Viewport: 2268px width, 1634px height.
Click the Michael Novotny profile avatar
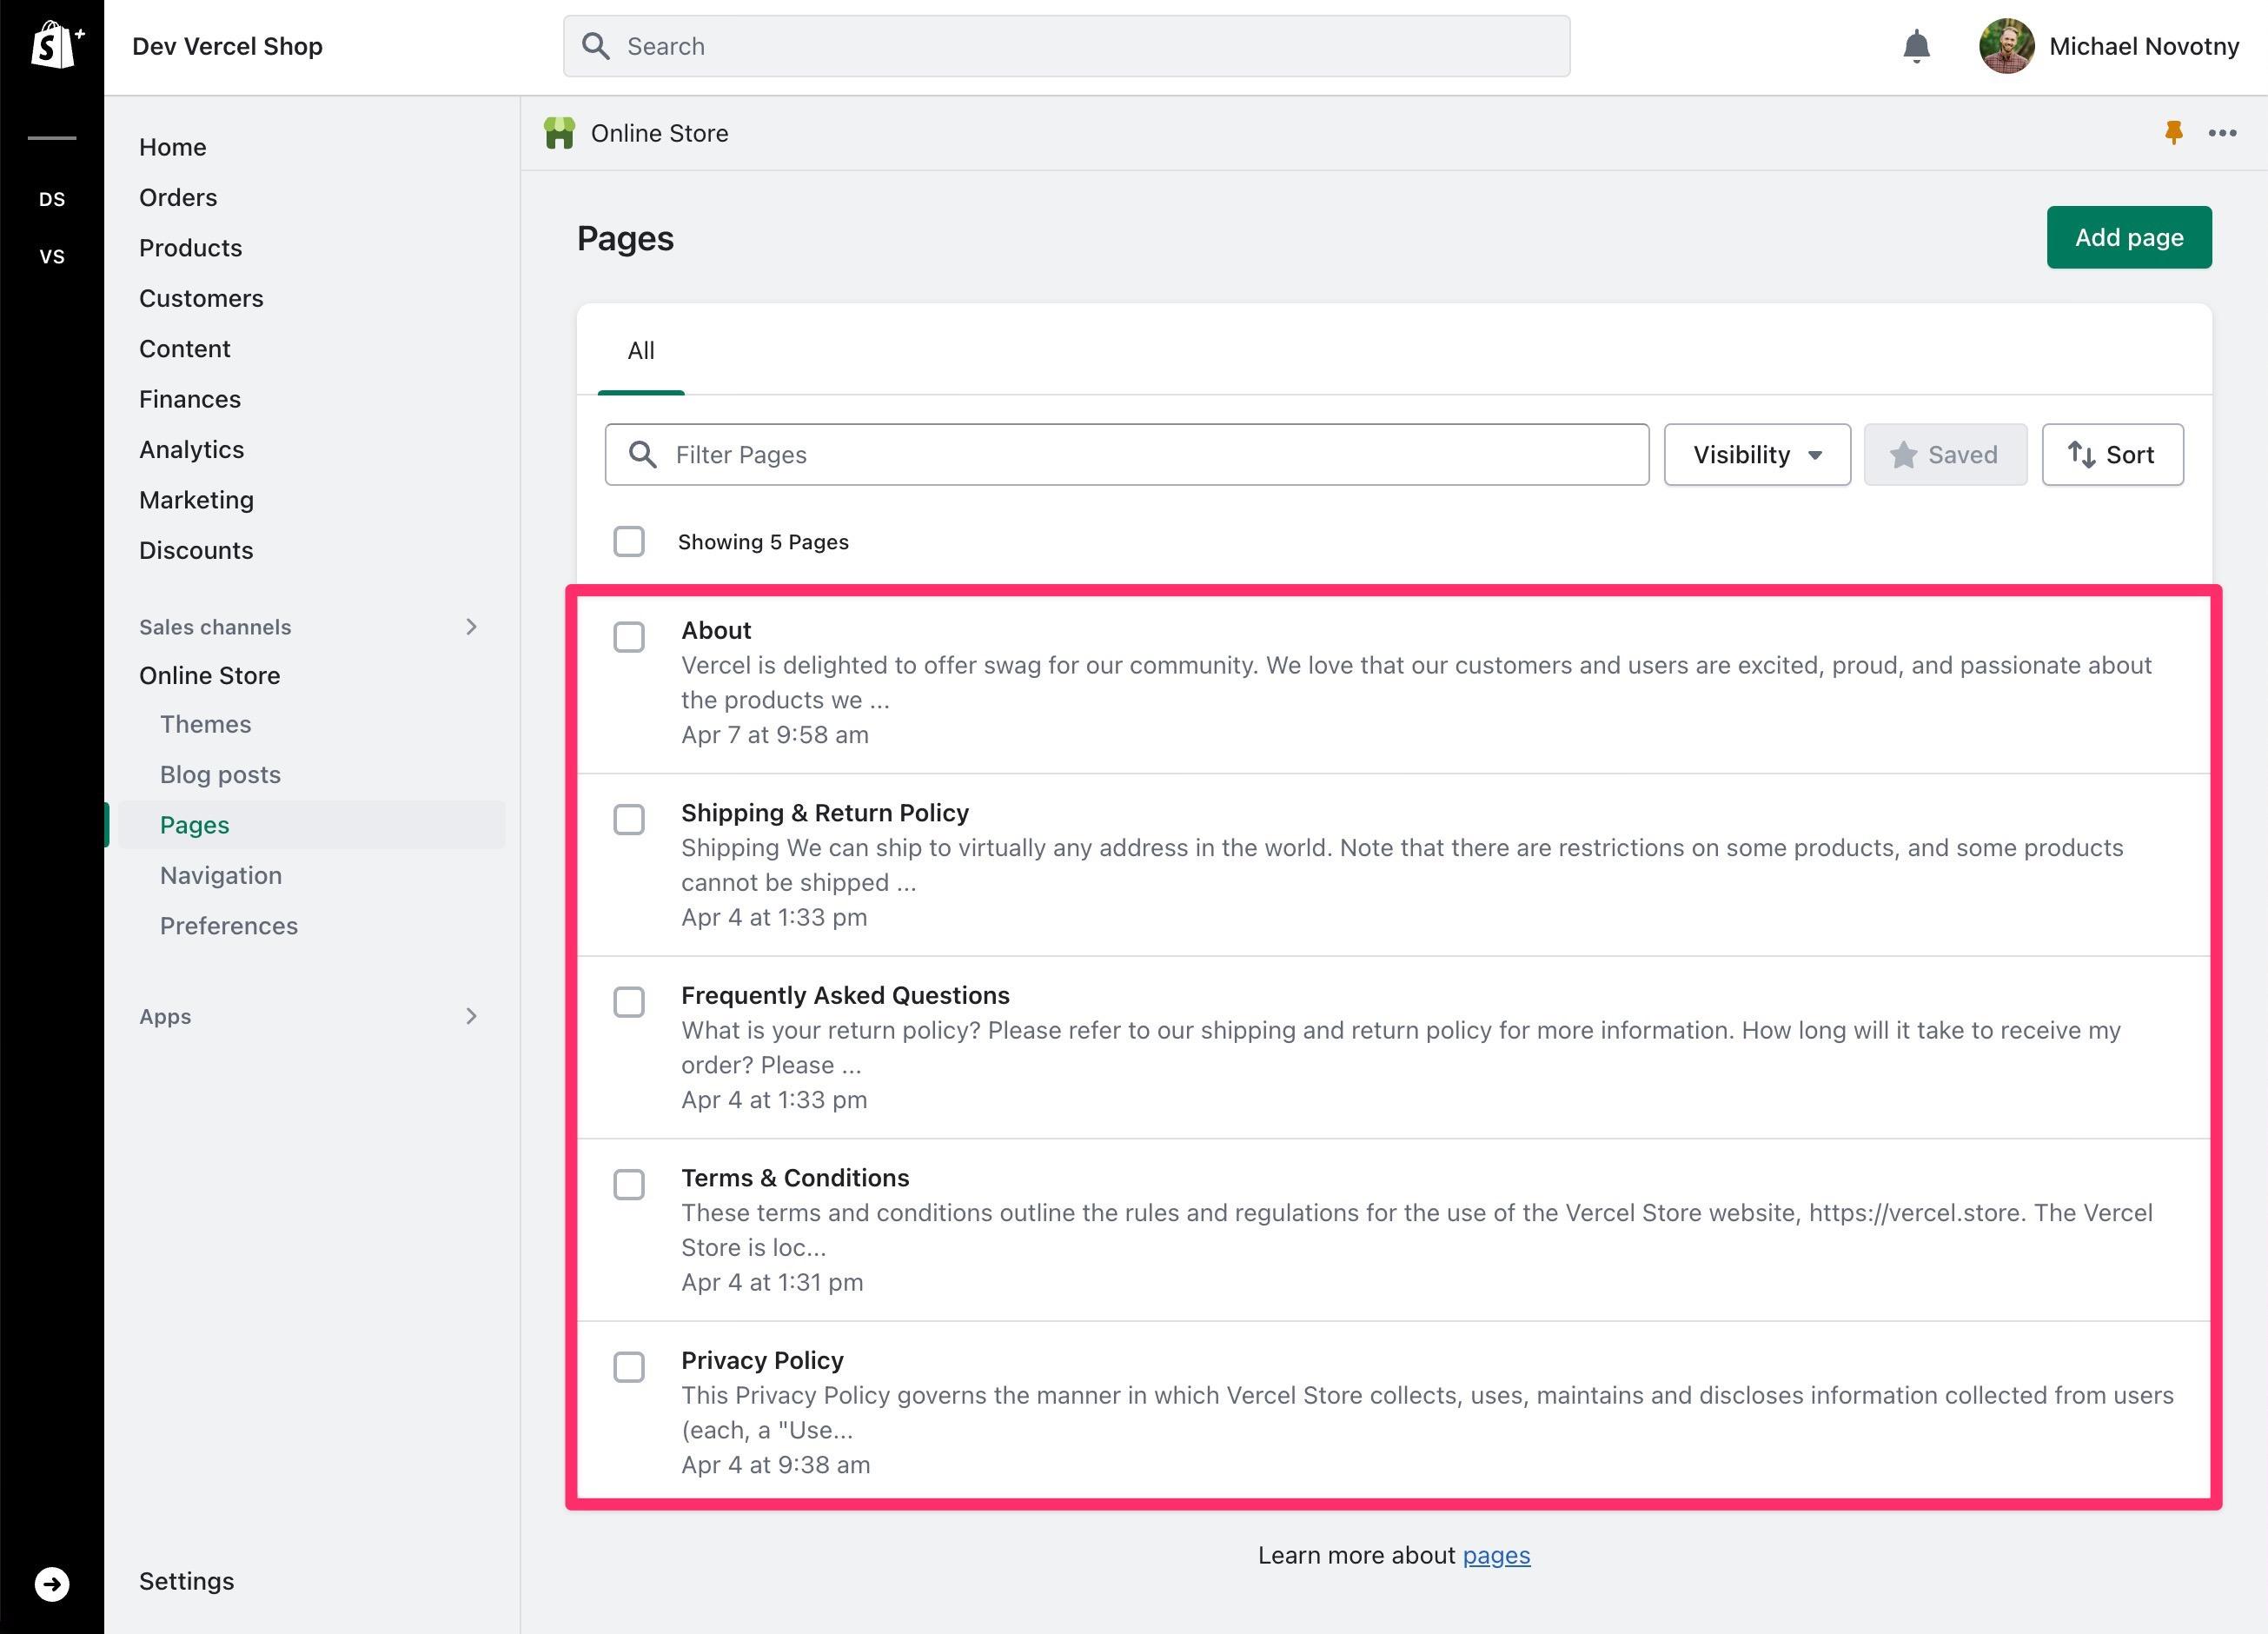(x=2004, y=46)
